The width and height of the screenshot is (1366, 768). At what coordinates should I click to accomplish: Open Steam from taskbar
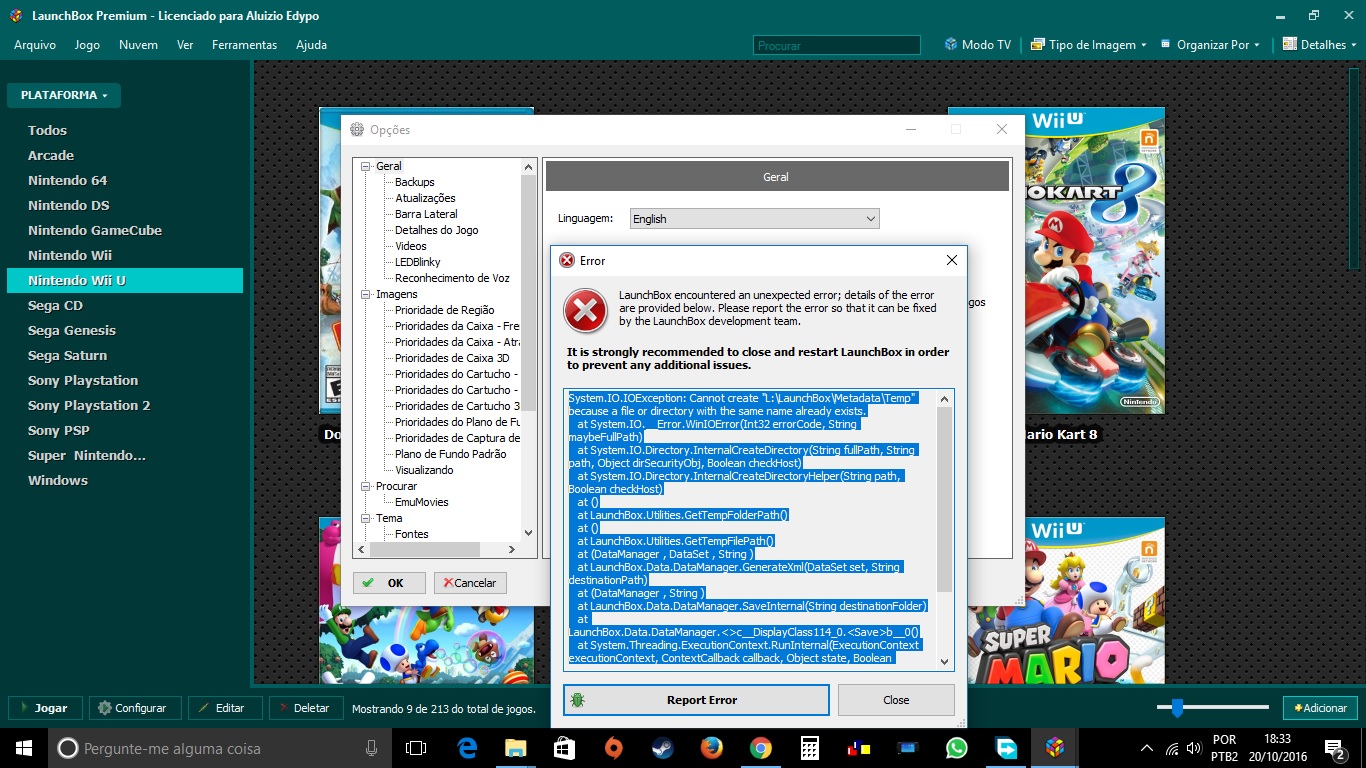coord(663,748)
